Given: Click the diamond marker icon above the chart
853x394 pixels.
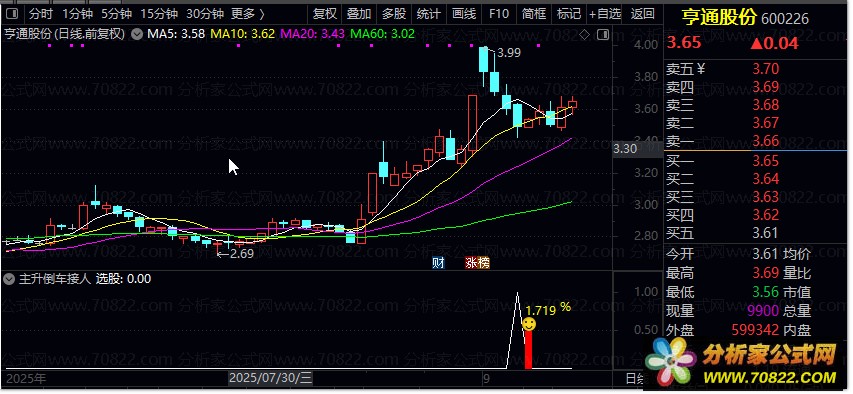Looking at the screenshot, I should 584,35.
